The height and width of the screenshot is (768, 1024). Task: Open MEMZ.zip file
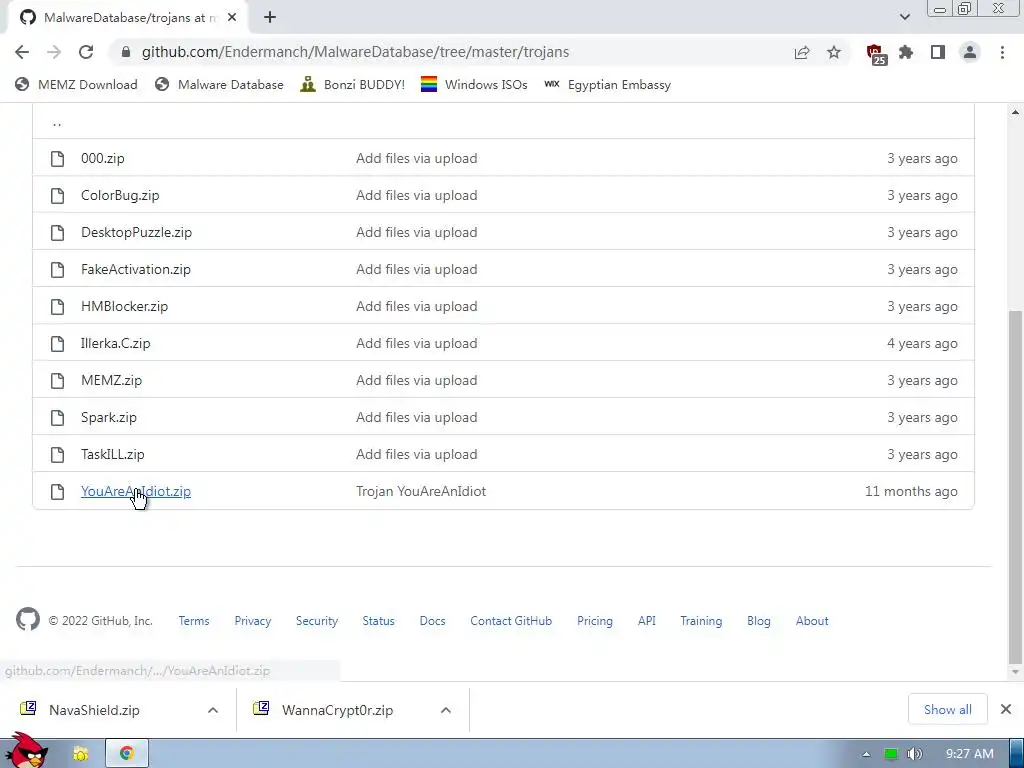(112, 381)
